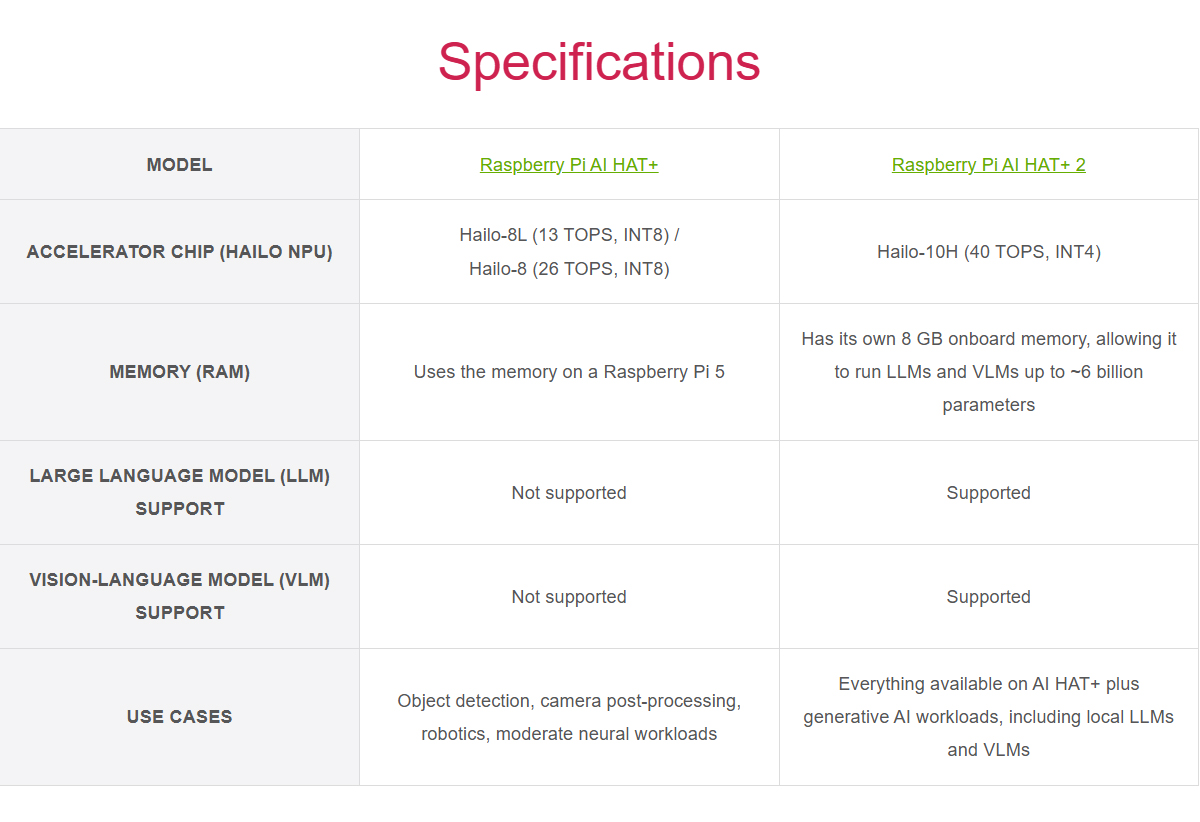Screen dimensions: 1200x822
Task: Select 'Not supported' in the VLM Support row
Action: 569,597
